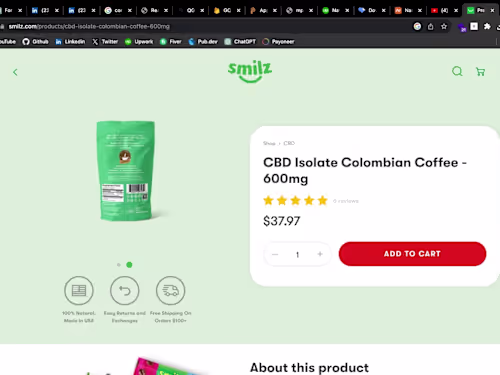Add to Cart red button
This screenshot has width=500, height=375.
[x=412, y=254]
